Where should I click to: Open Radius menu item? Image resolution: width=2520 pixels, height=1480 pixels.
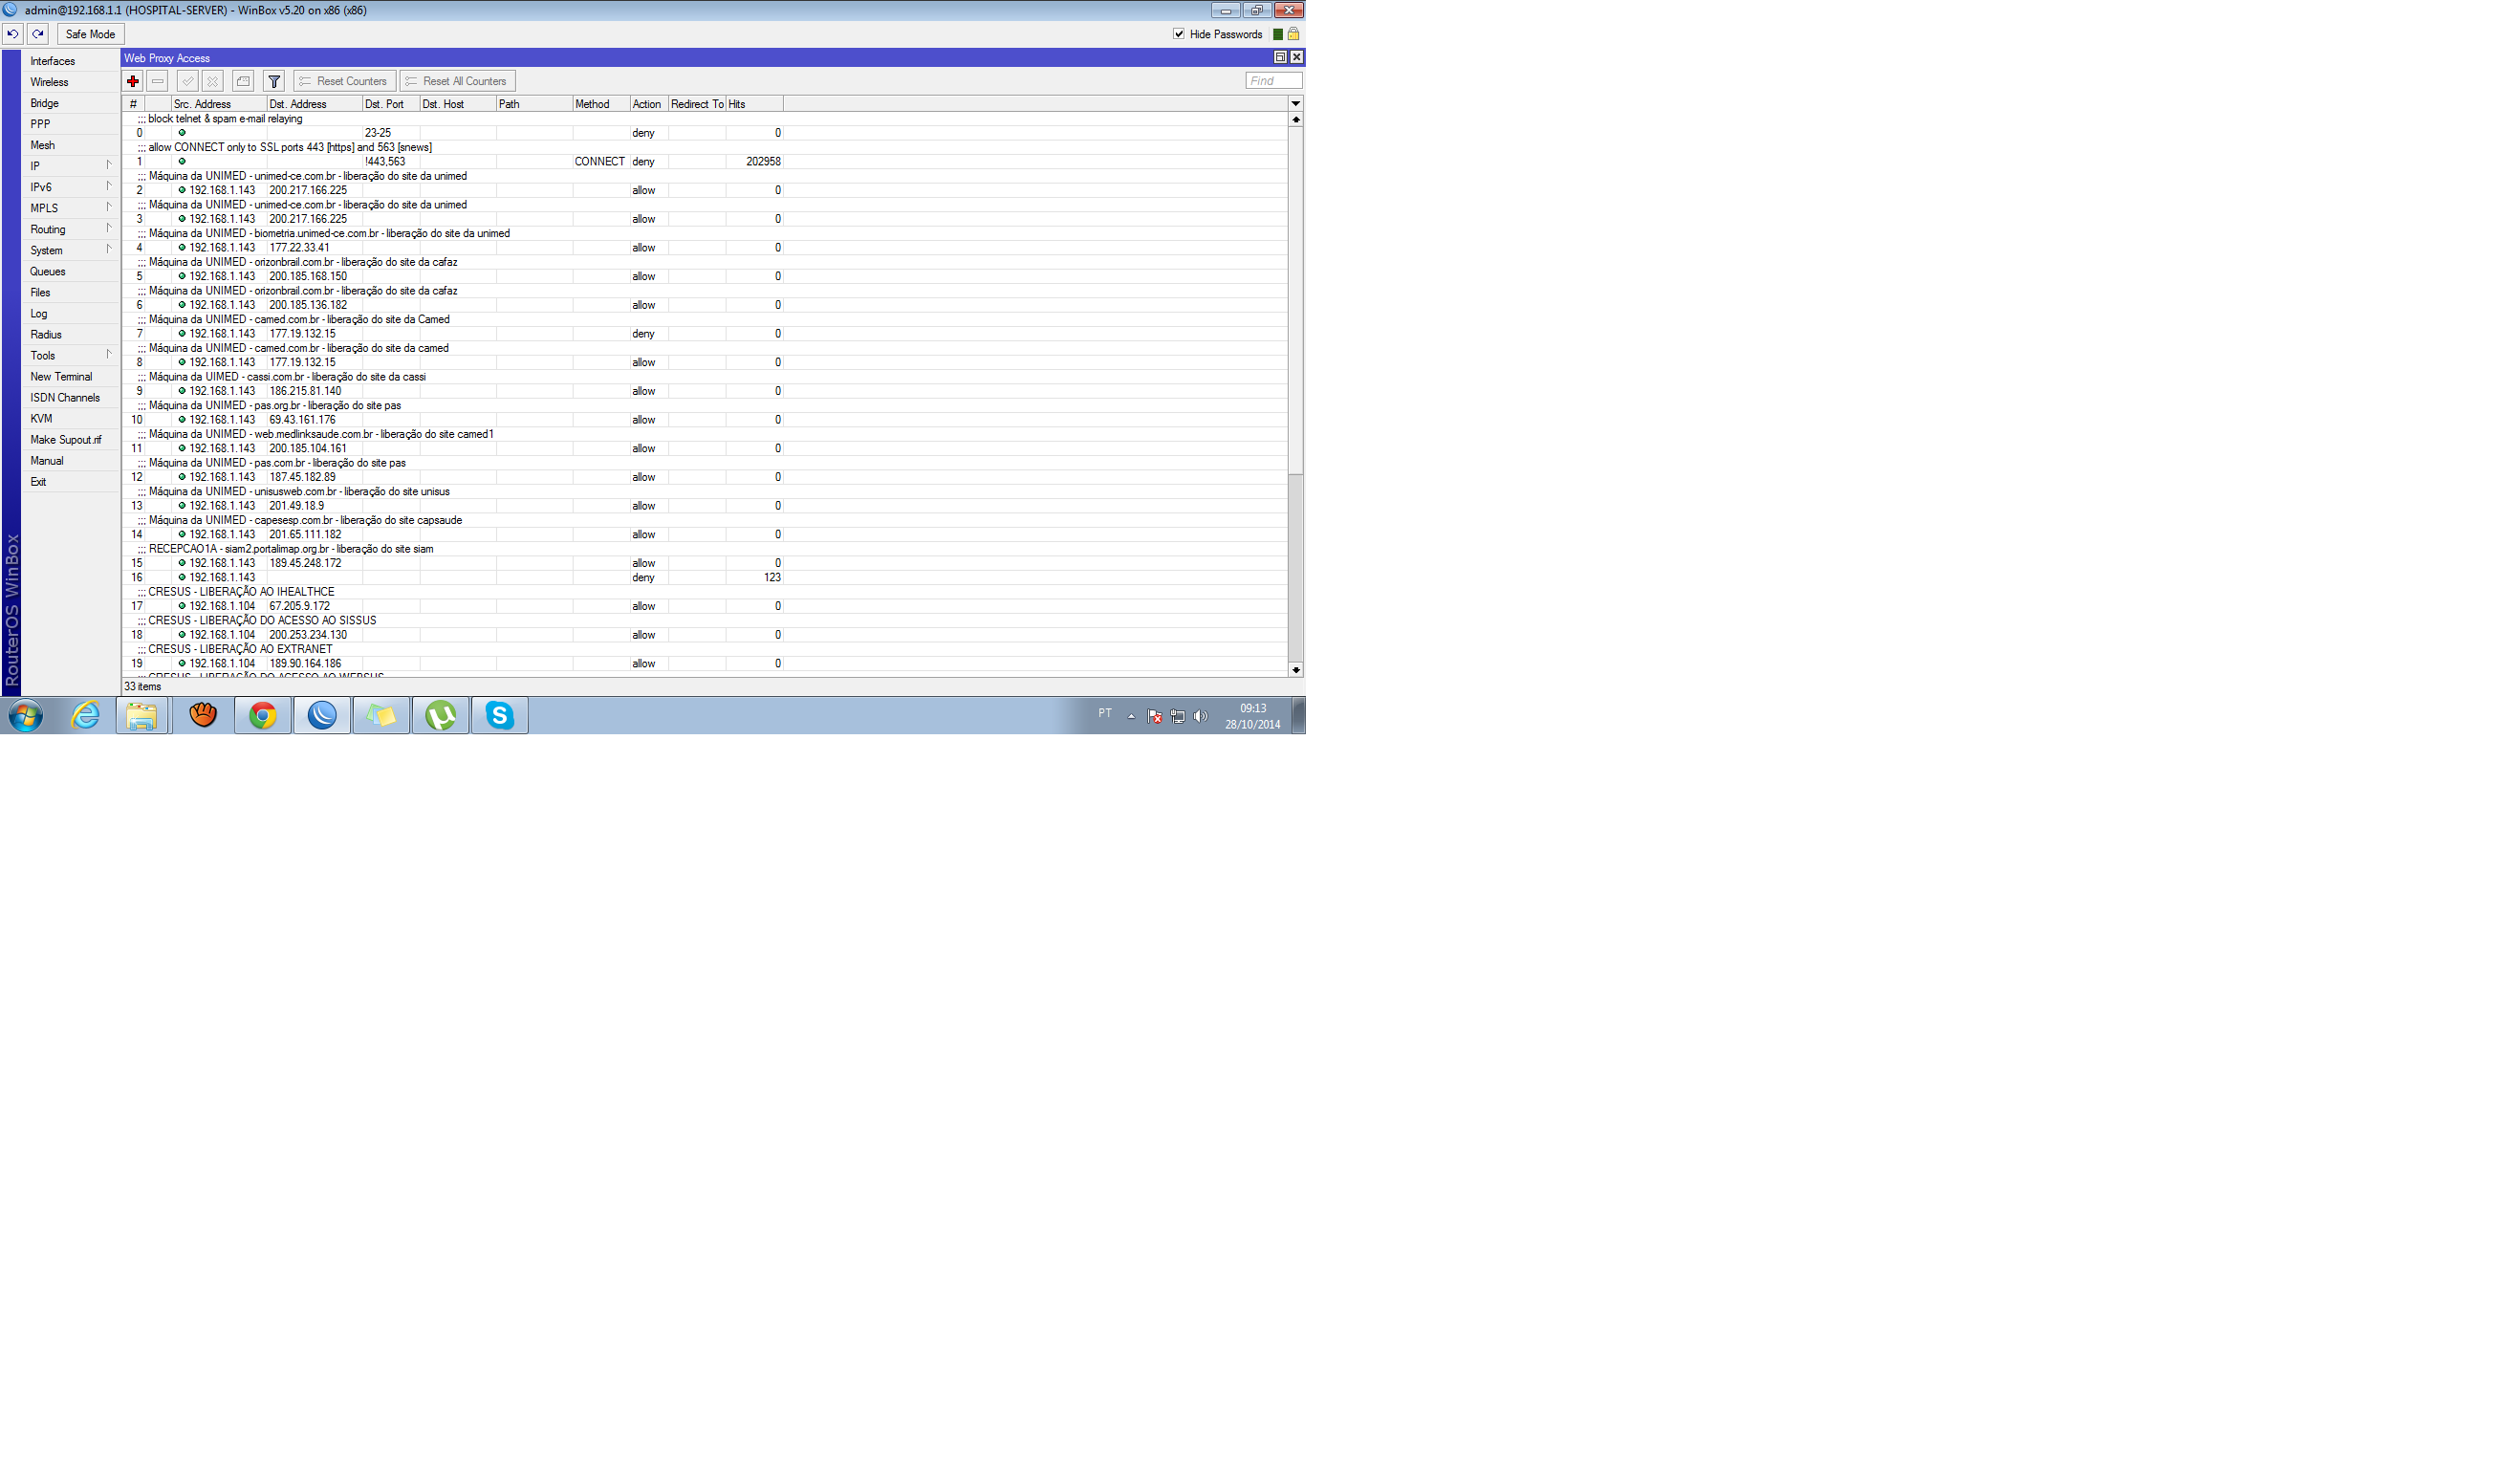coord(70,334)
